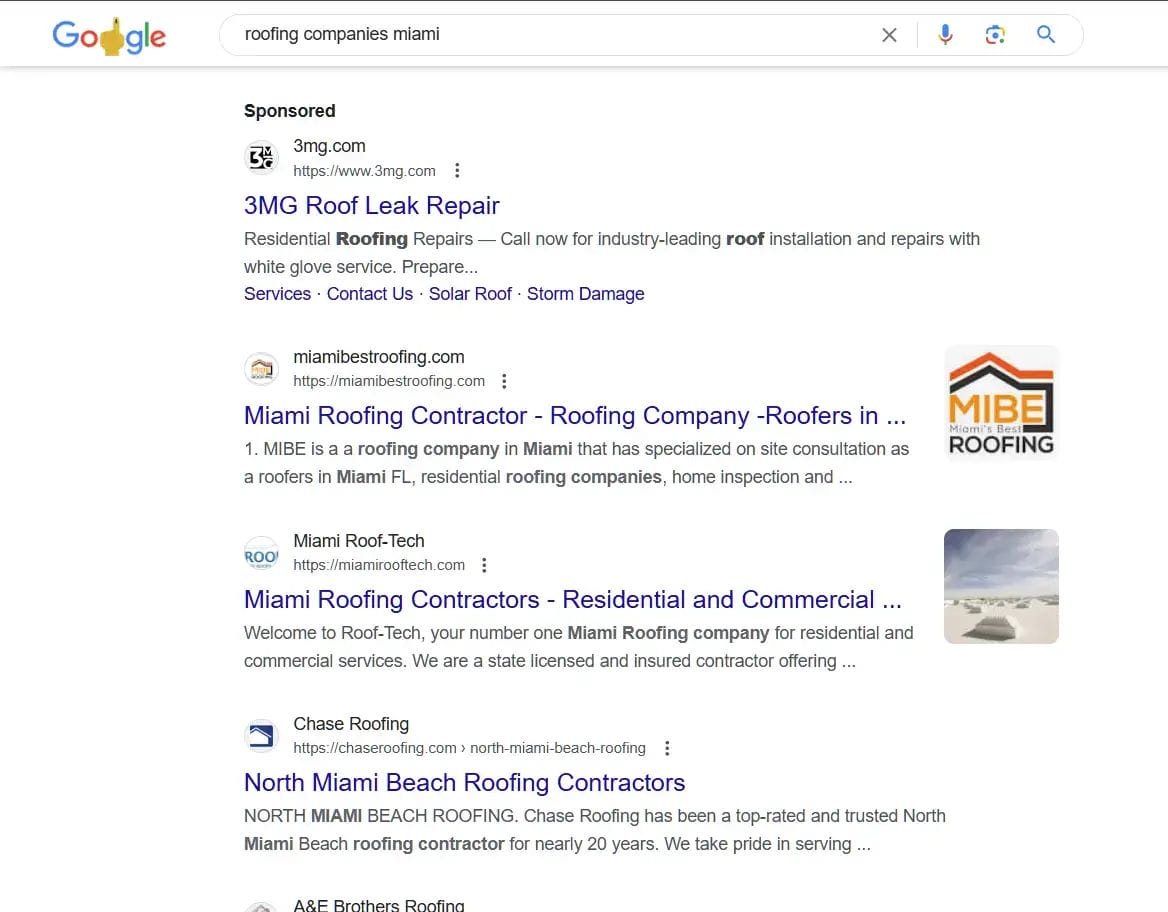
Task: Open North Miami Beach Roofing Contractors result
Action: click(464, 782)
